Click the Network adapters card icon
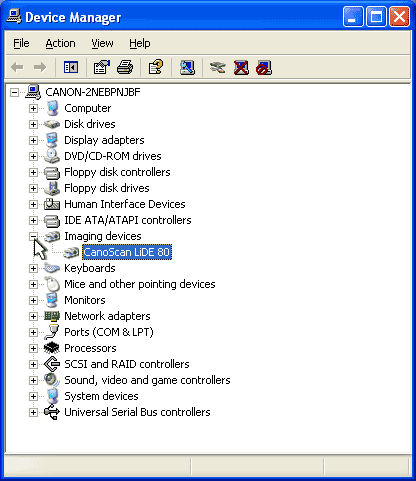The width and height of the screenshot is (416, 481). pos(52,316)
